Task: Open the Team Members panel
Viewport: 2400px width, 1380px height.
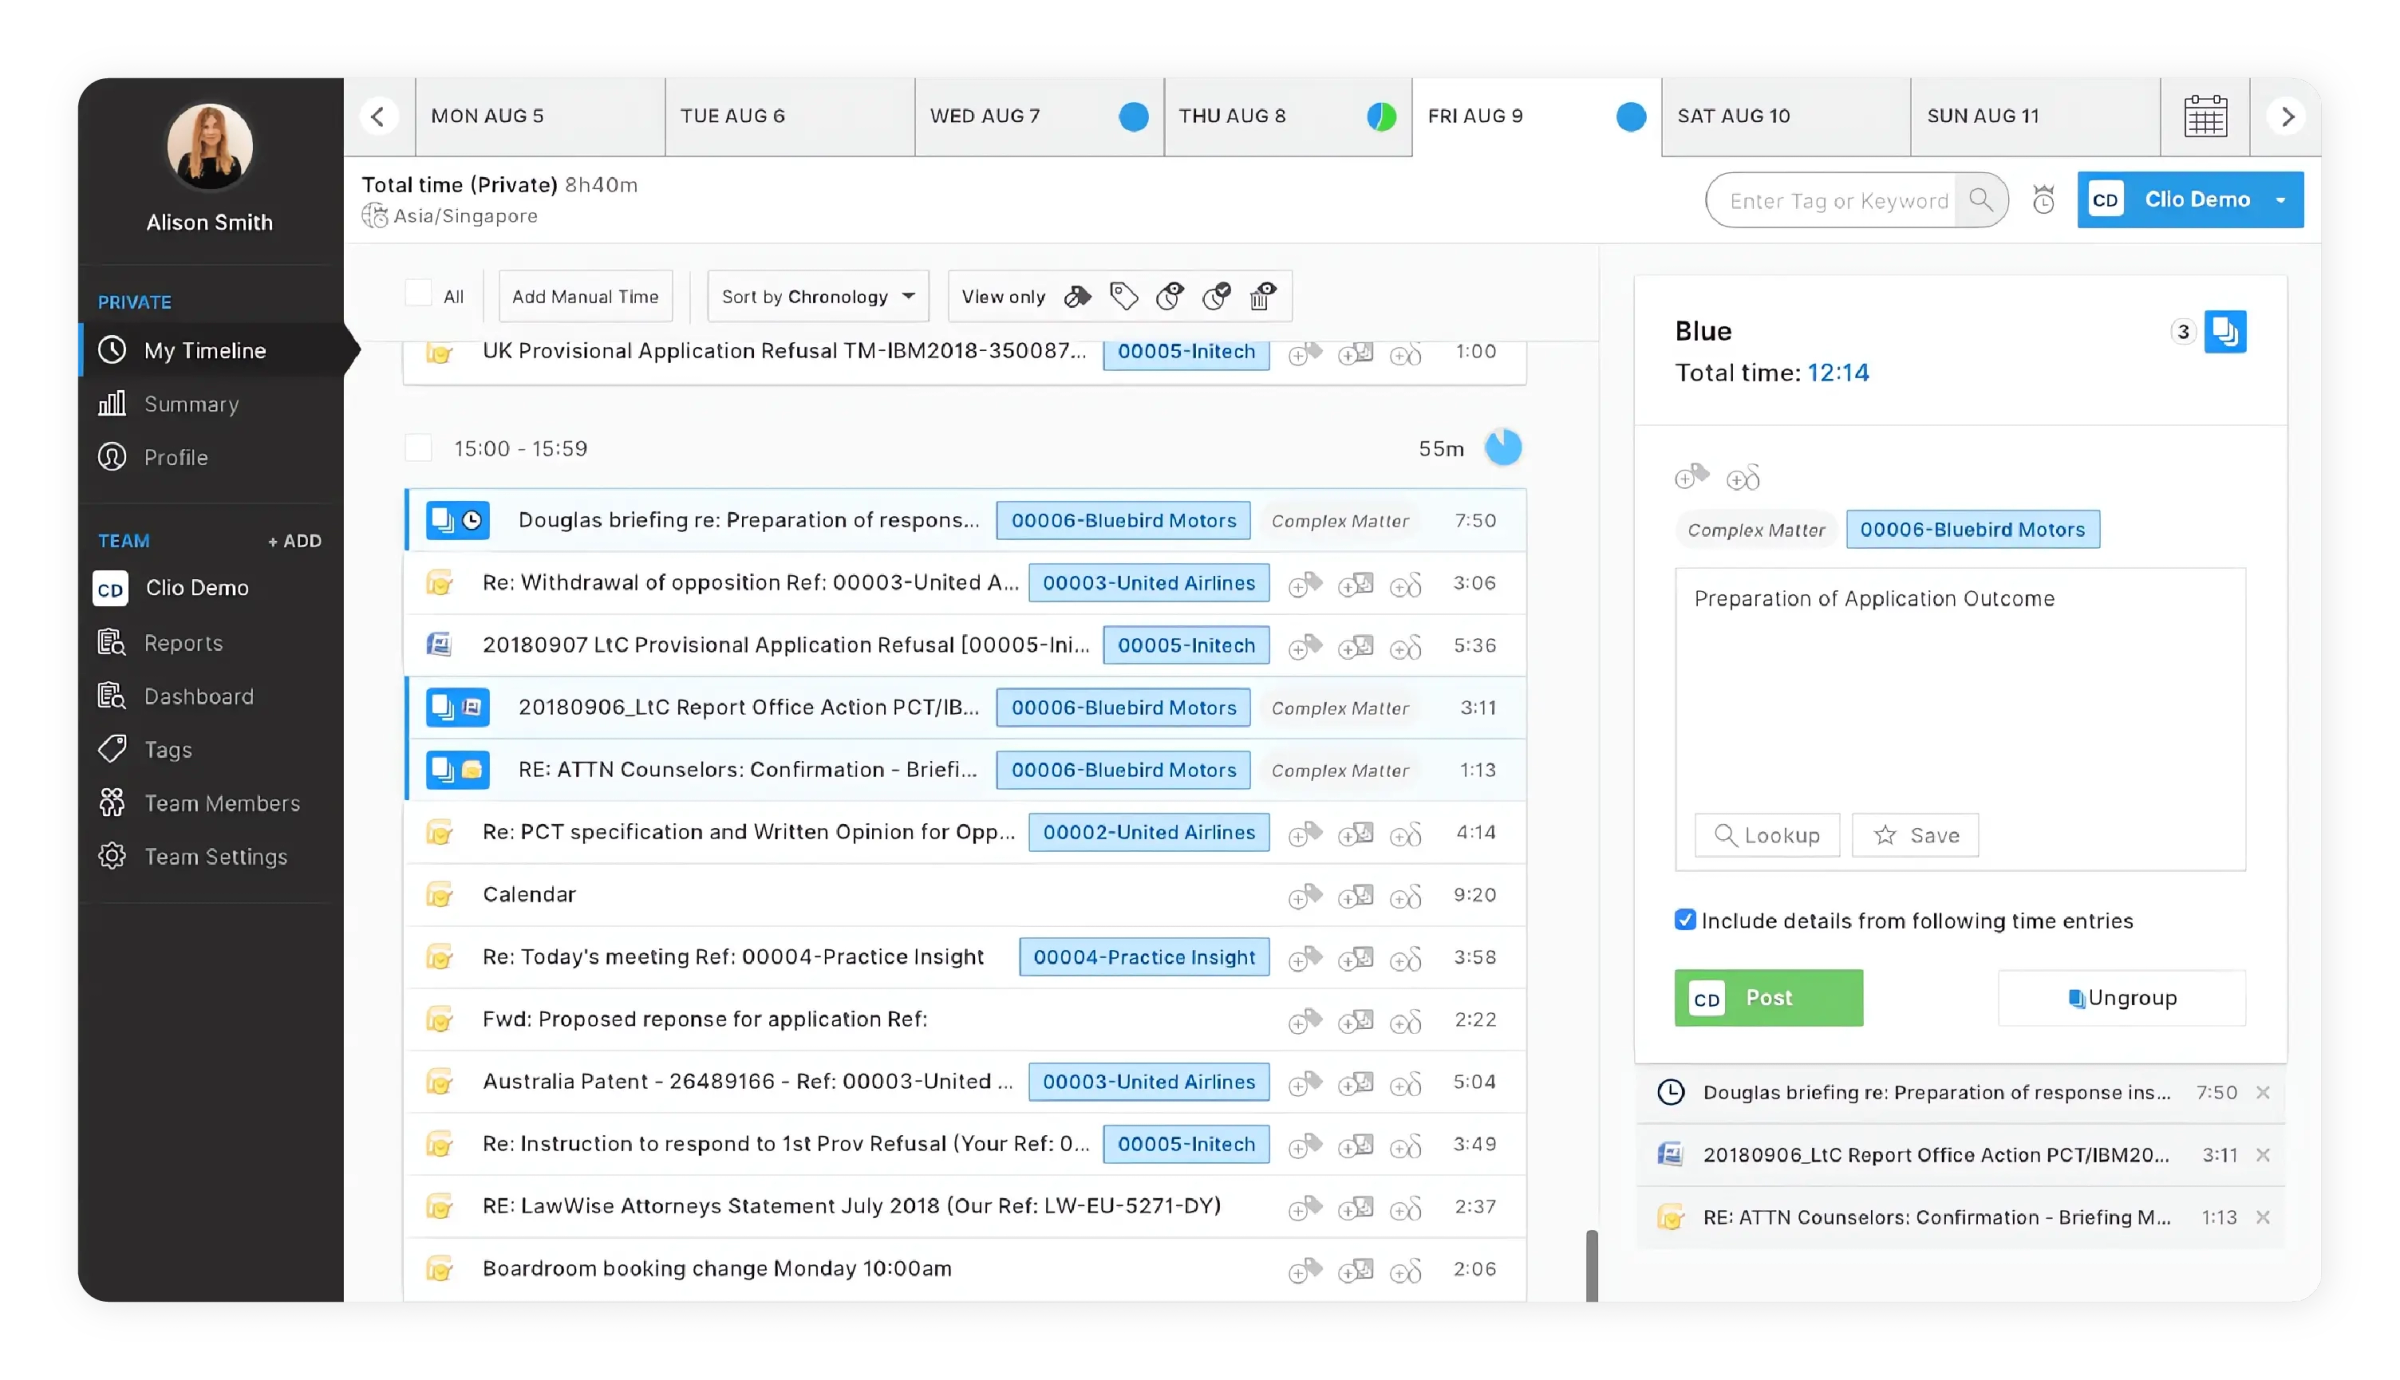Action: (x=222, y=803)
